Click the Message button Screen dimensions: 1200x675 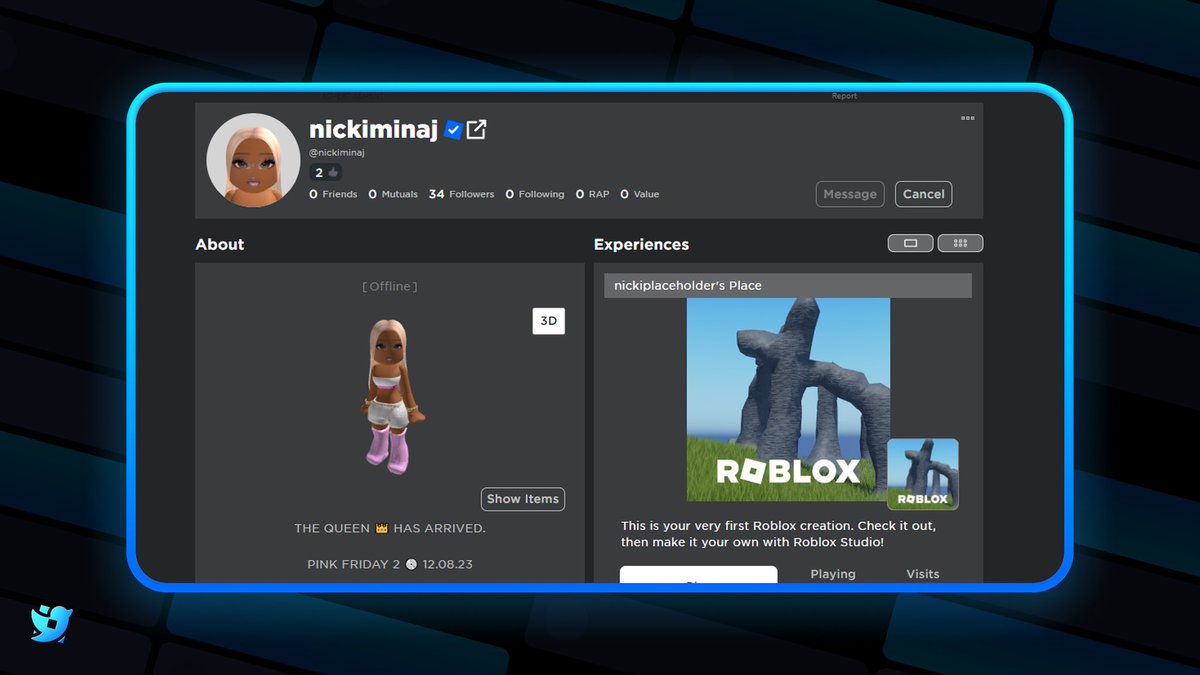[x=850, y=194]
